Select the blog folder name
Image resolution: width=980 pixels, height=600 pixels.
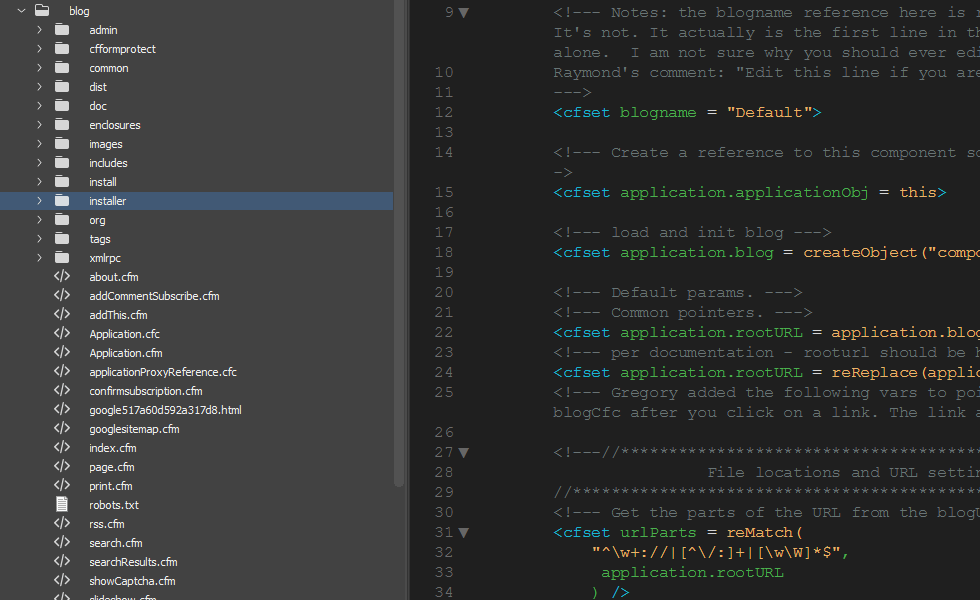tap(79, 11)
